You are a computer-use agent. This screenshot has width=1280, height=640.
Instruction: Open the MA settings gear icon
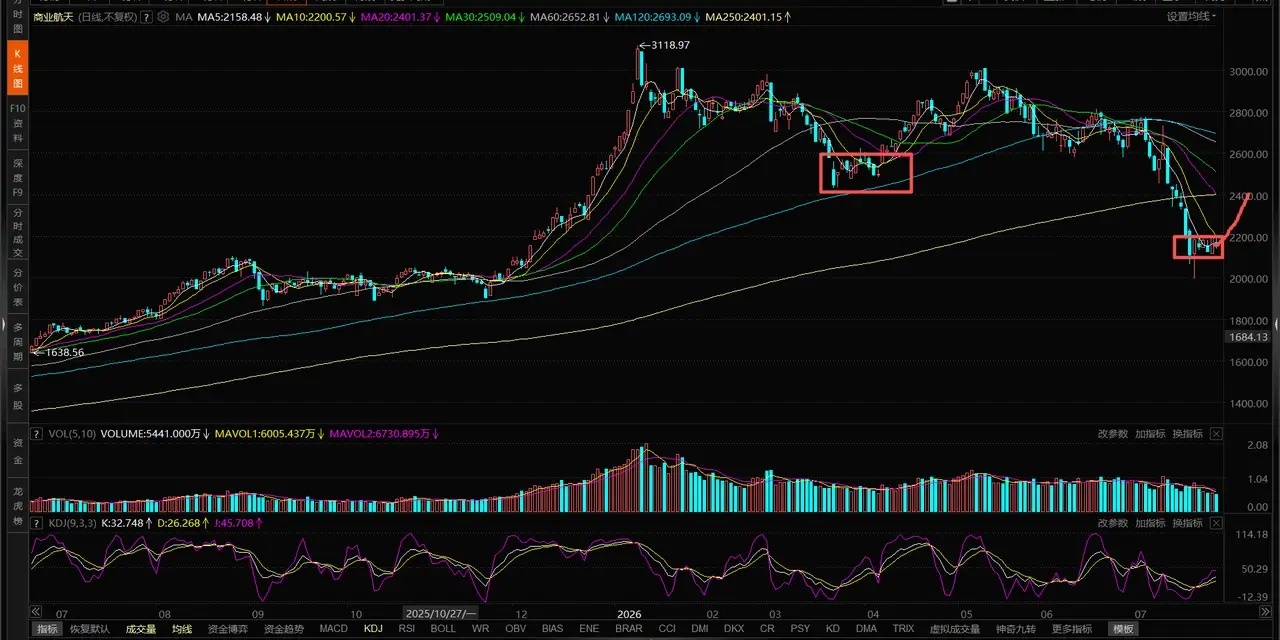coord(163,18)
